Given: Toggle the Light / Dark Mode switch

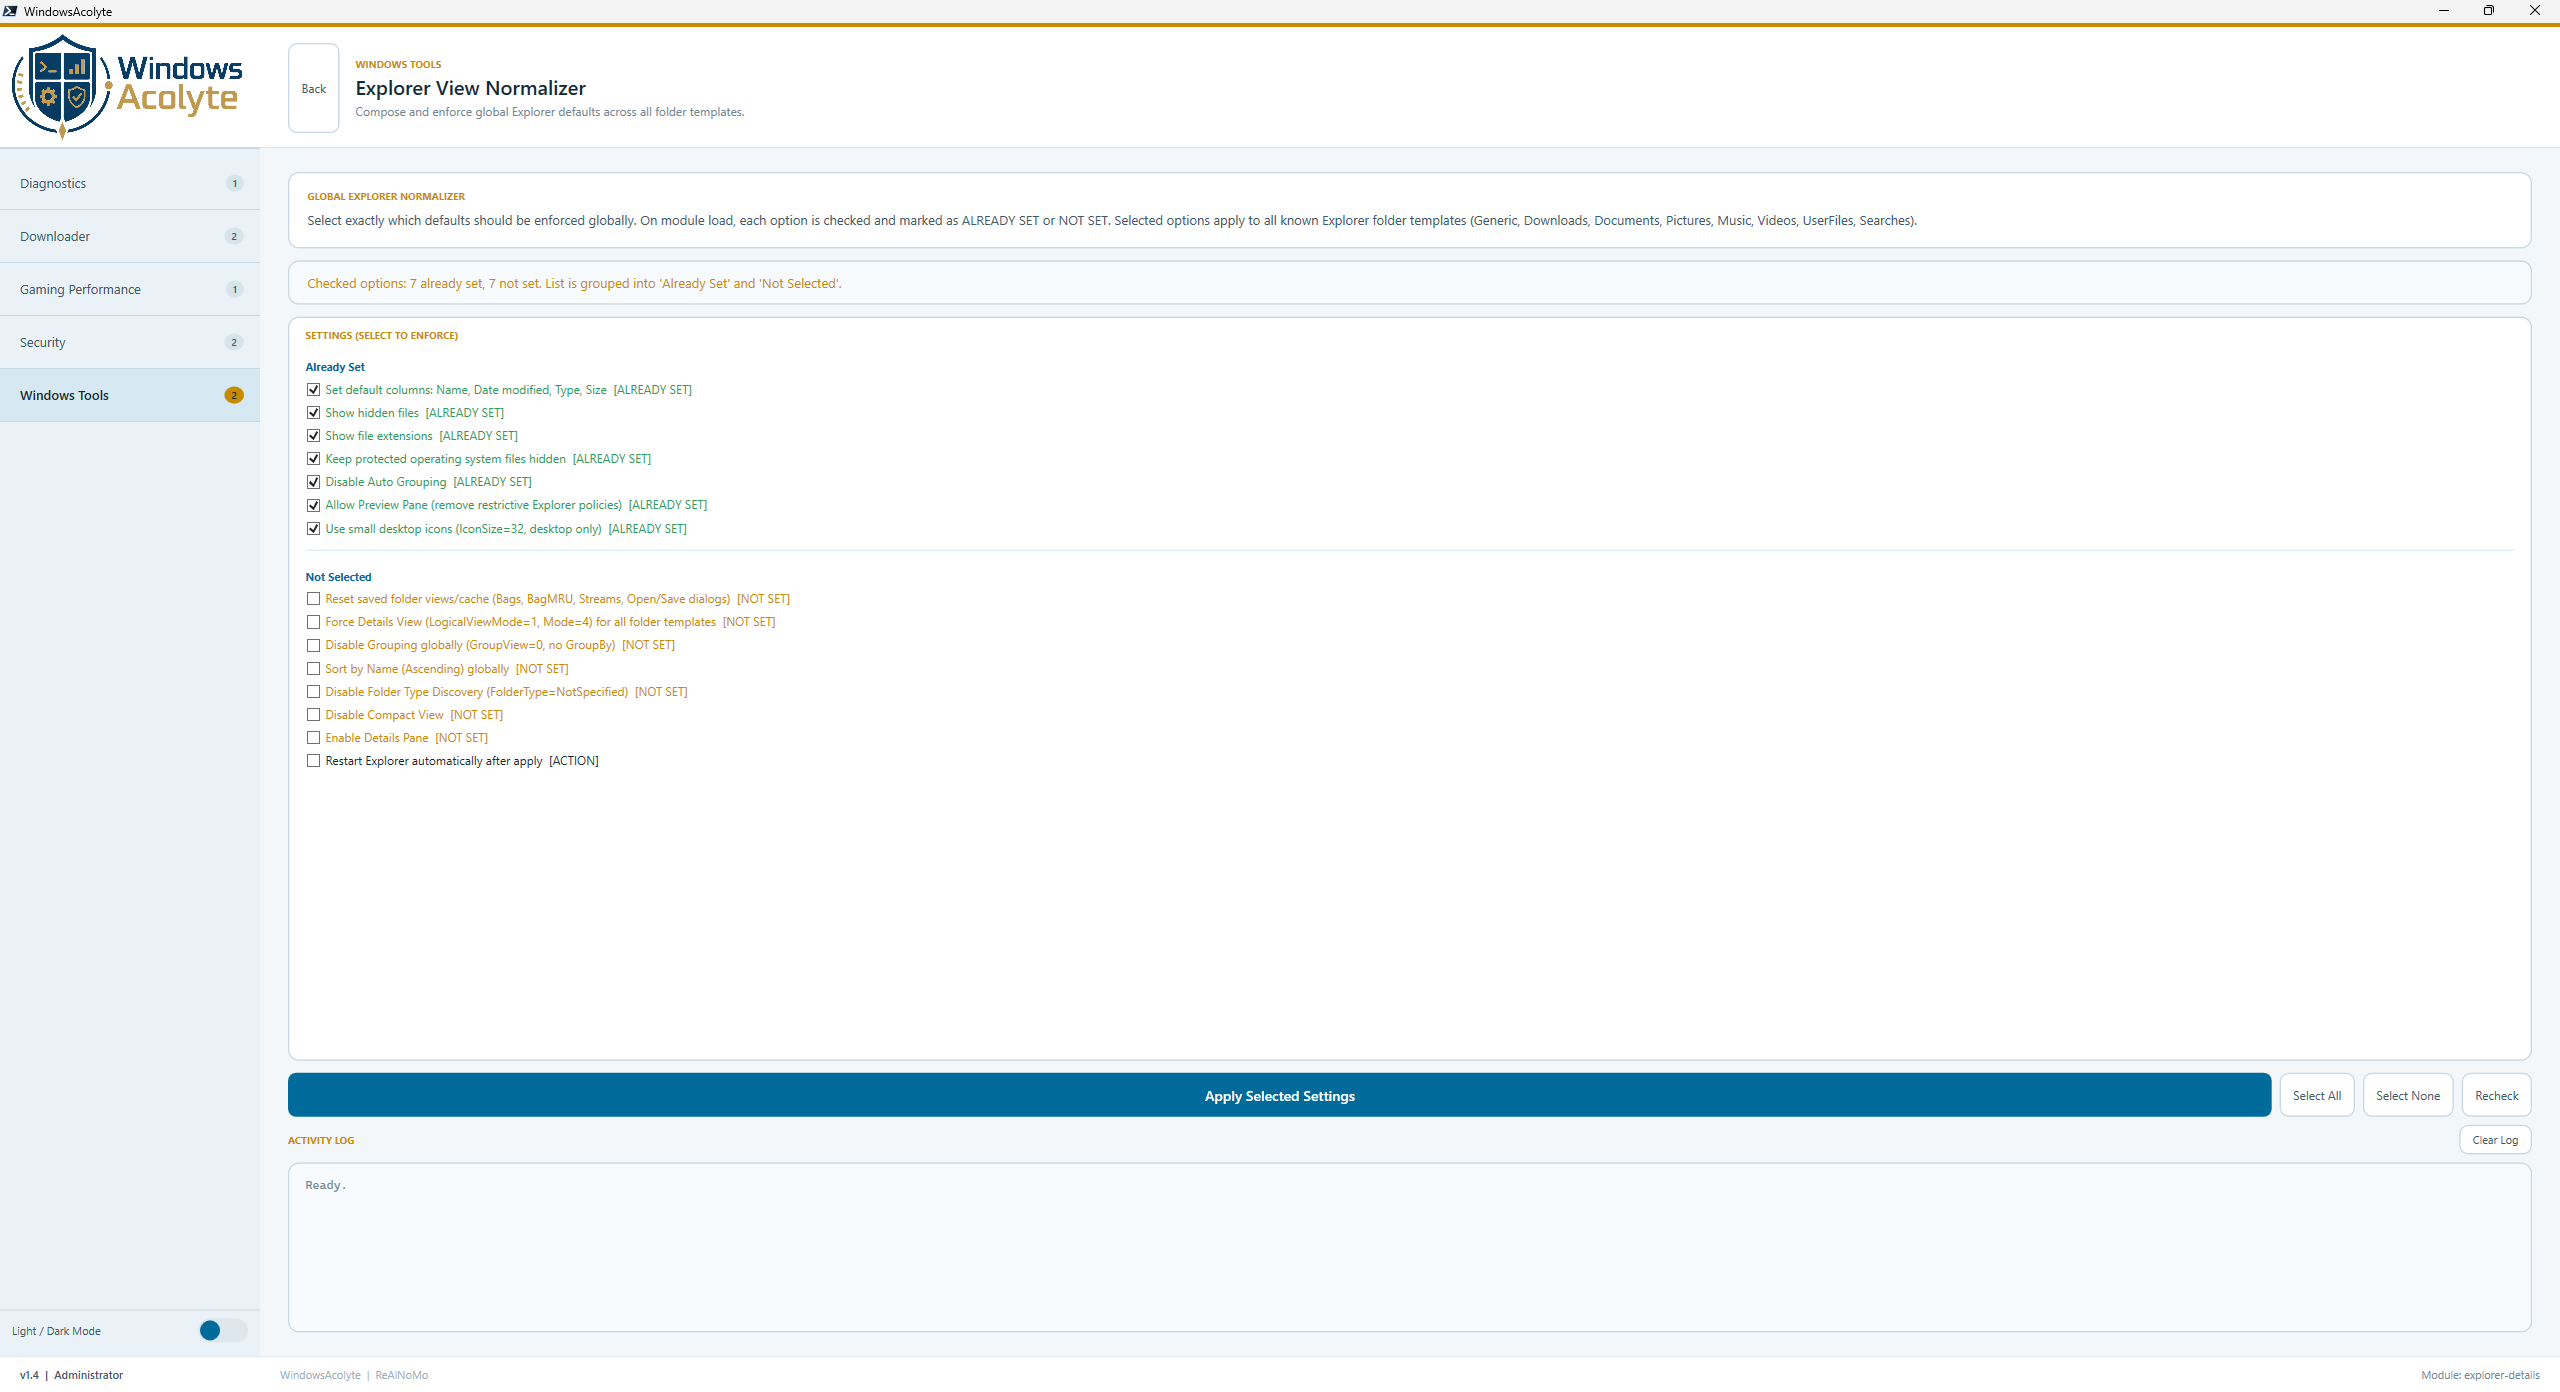Looking at the screenshot, I should 223,1331.
